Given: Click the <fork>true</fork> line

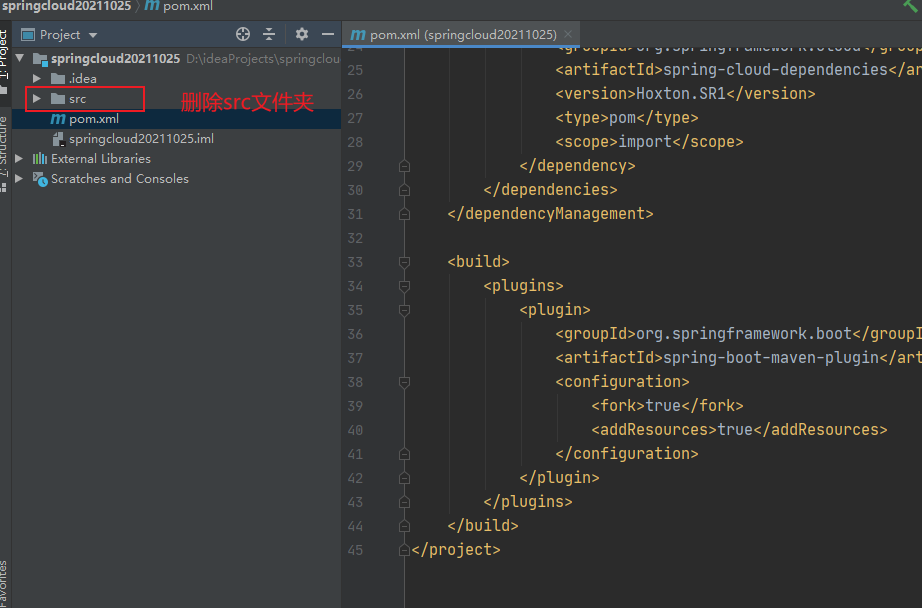Looking at the screenshot, I should [667, 406].
